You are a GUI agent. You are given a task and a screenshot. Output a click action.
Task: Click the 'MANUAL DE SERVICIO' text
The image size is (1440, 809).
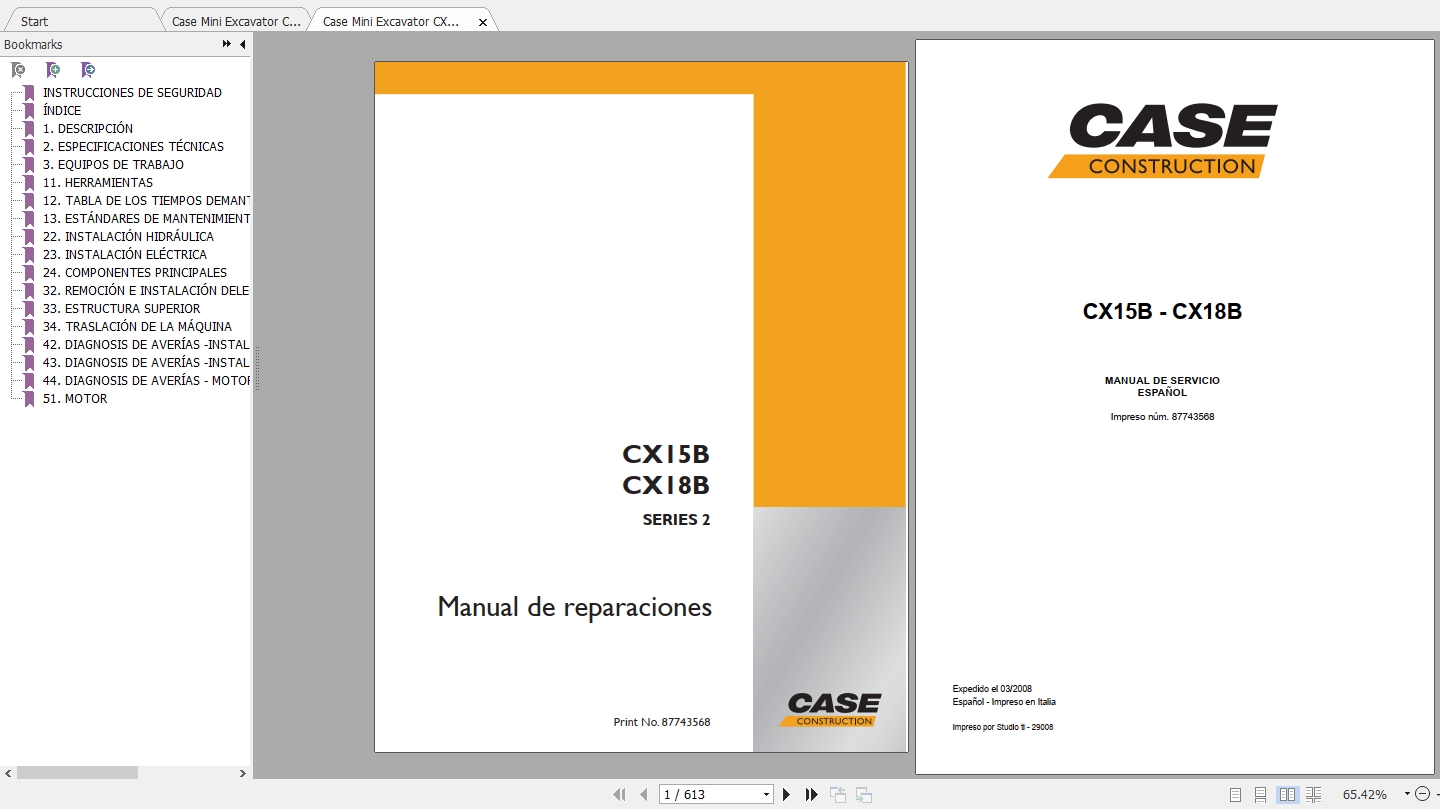click(x=1162, y=381)
